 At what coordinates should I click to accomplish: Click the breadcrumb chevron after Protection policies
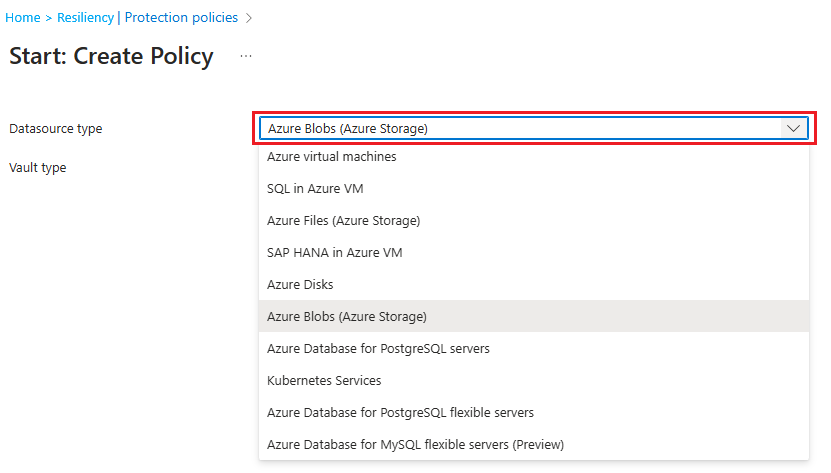pyautogui.click(x=249, y=18)
